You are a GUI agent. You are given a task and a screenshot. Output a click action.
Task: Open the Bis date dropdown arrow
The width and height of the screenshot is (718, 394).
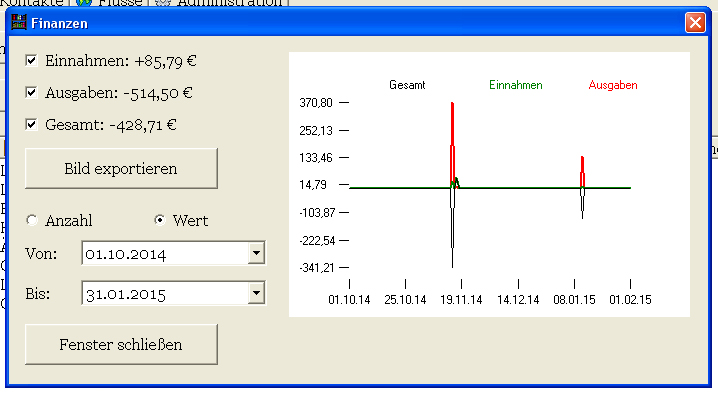pyautogui.click(x=256, y=293)
